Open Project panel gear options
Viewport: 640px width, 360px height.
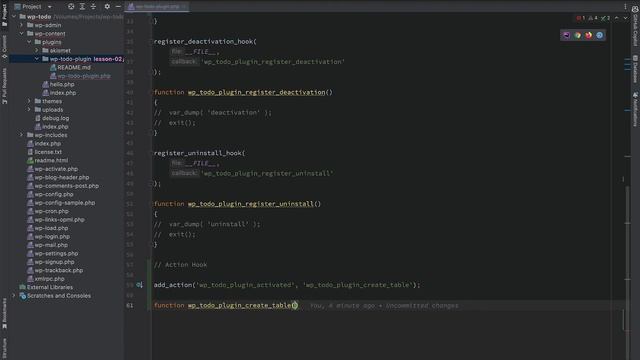click(x=107, y=7)
